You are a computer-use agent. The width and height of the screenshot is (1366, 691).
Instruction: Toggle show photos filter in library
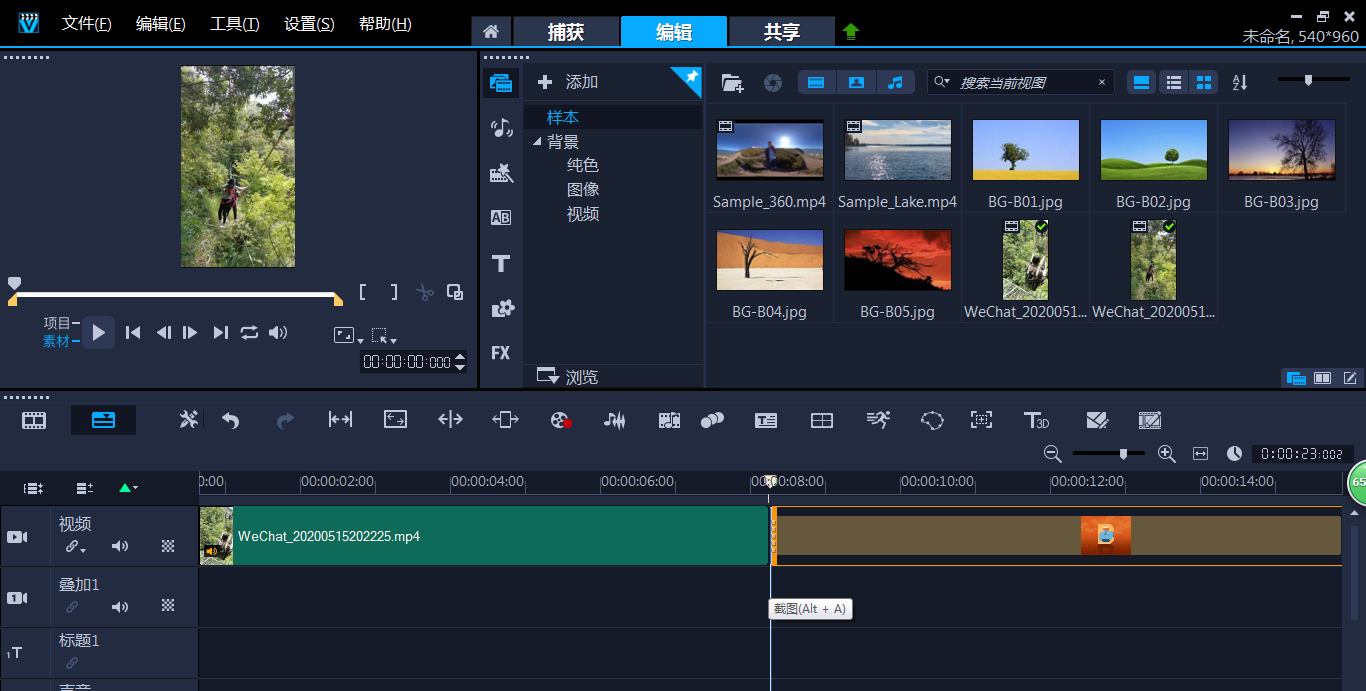click(856, 82)
